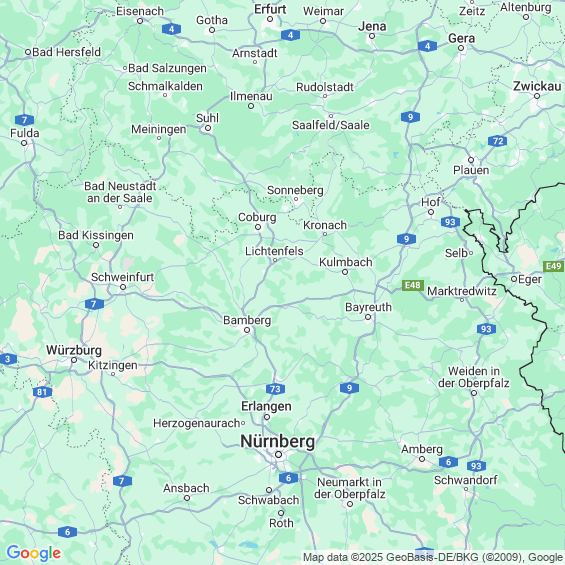Click the A93 shield near Hof
Screen dimensions: 565x565
[x=450, y=222]
